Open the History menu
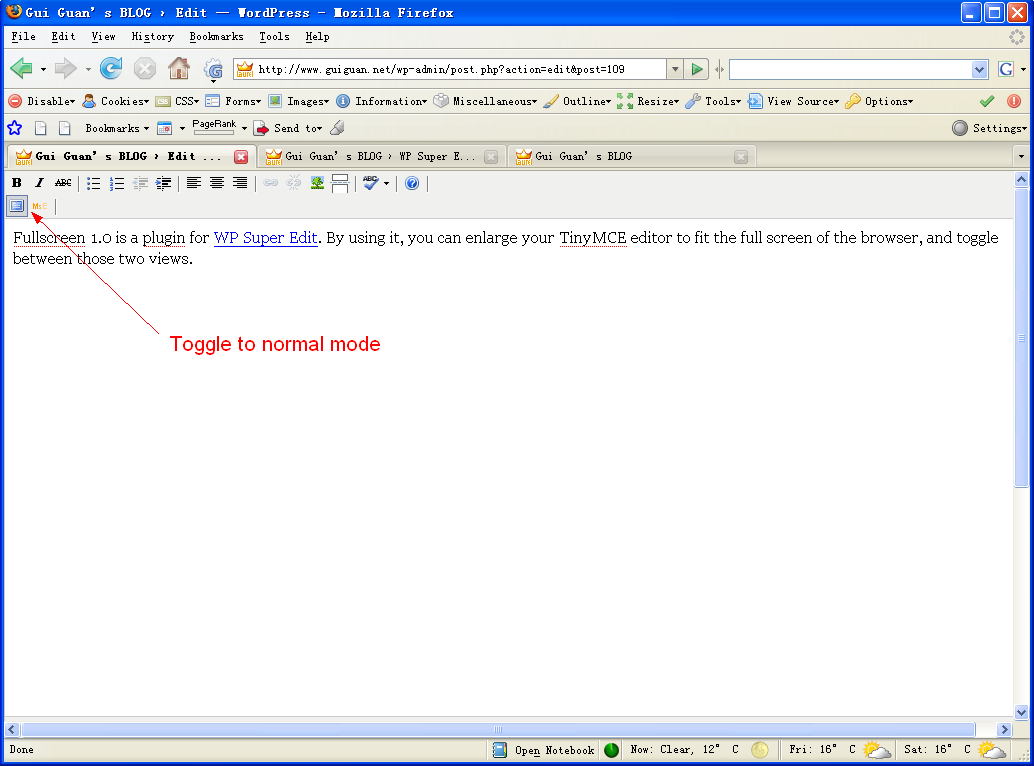1034x766 pixels. [x=152, y=37]
